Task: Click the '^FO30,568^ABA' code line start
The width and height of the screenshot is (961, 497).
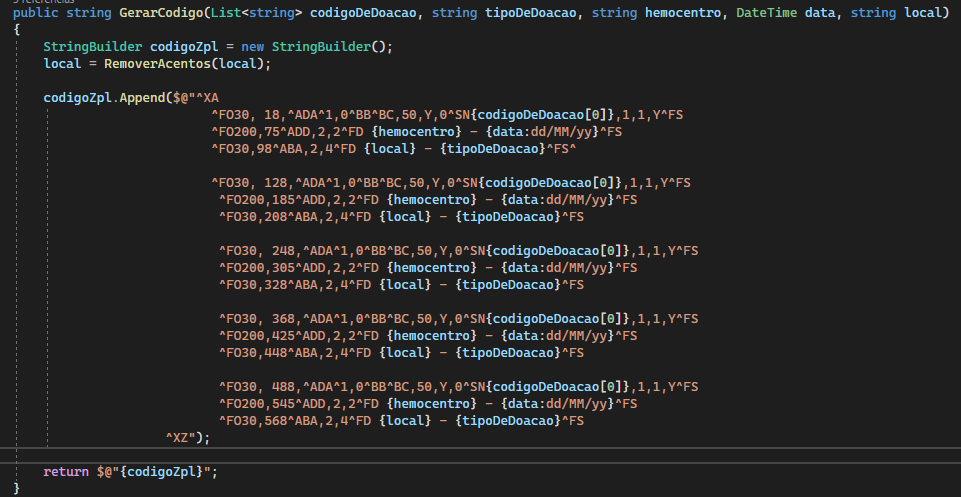Action: point(265,421)
